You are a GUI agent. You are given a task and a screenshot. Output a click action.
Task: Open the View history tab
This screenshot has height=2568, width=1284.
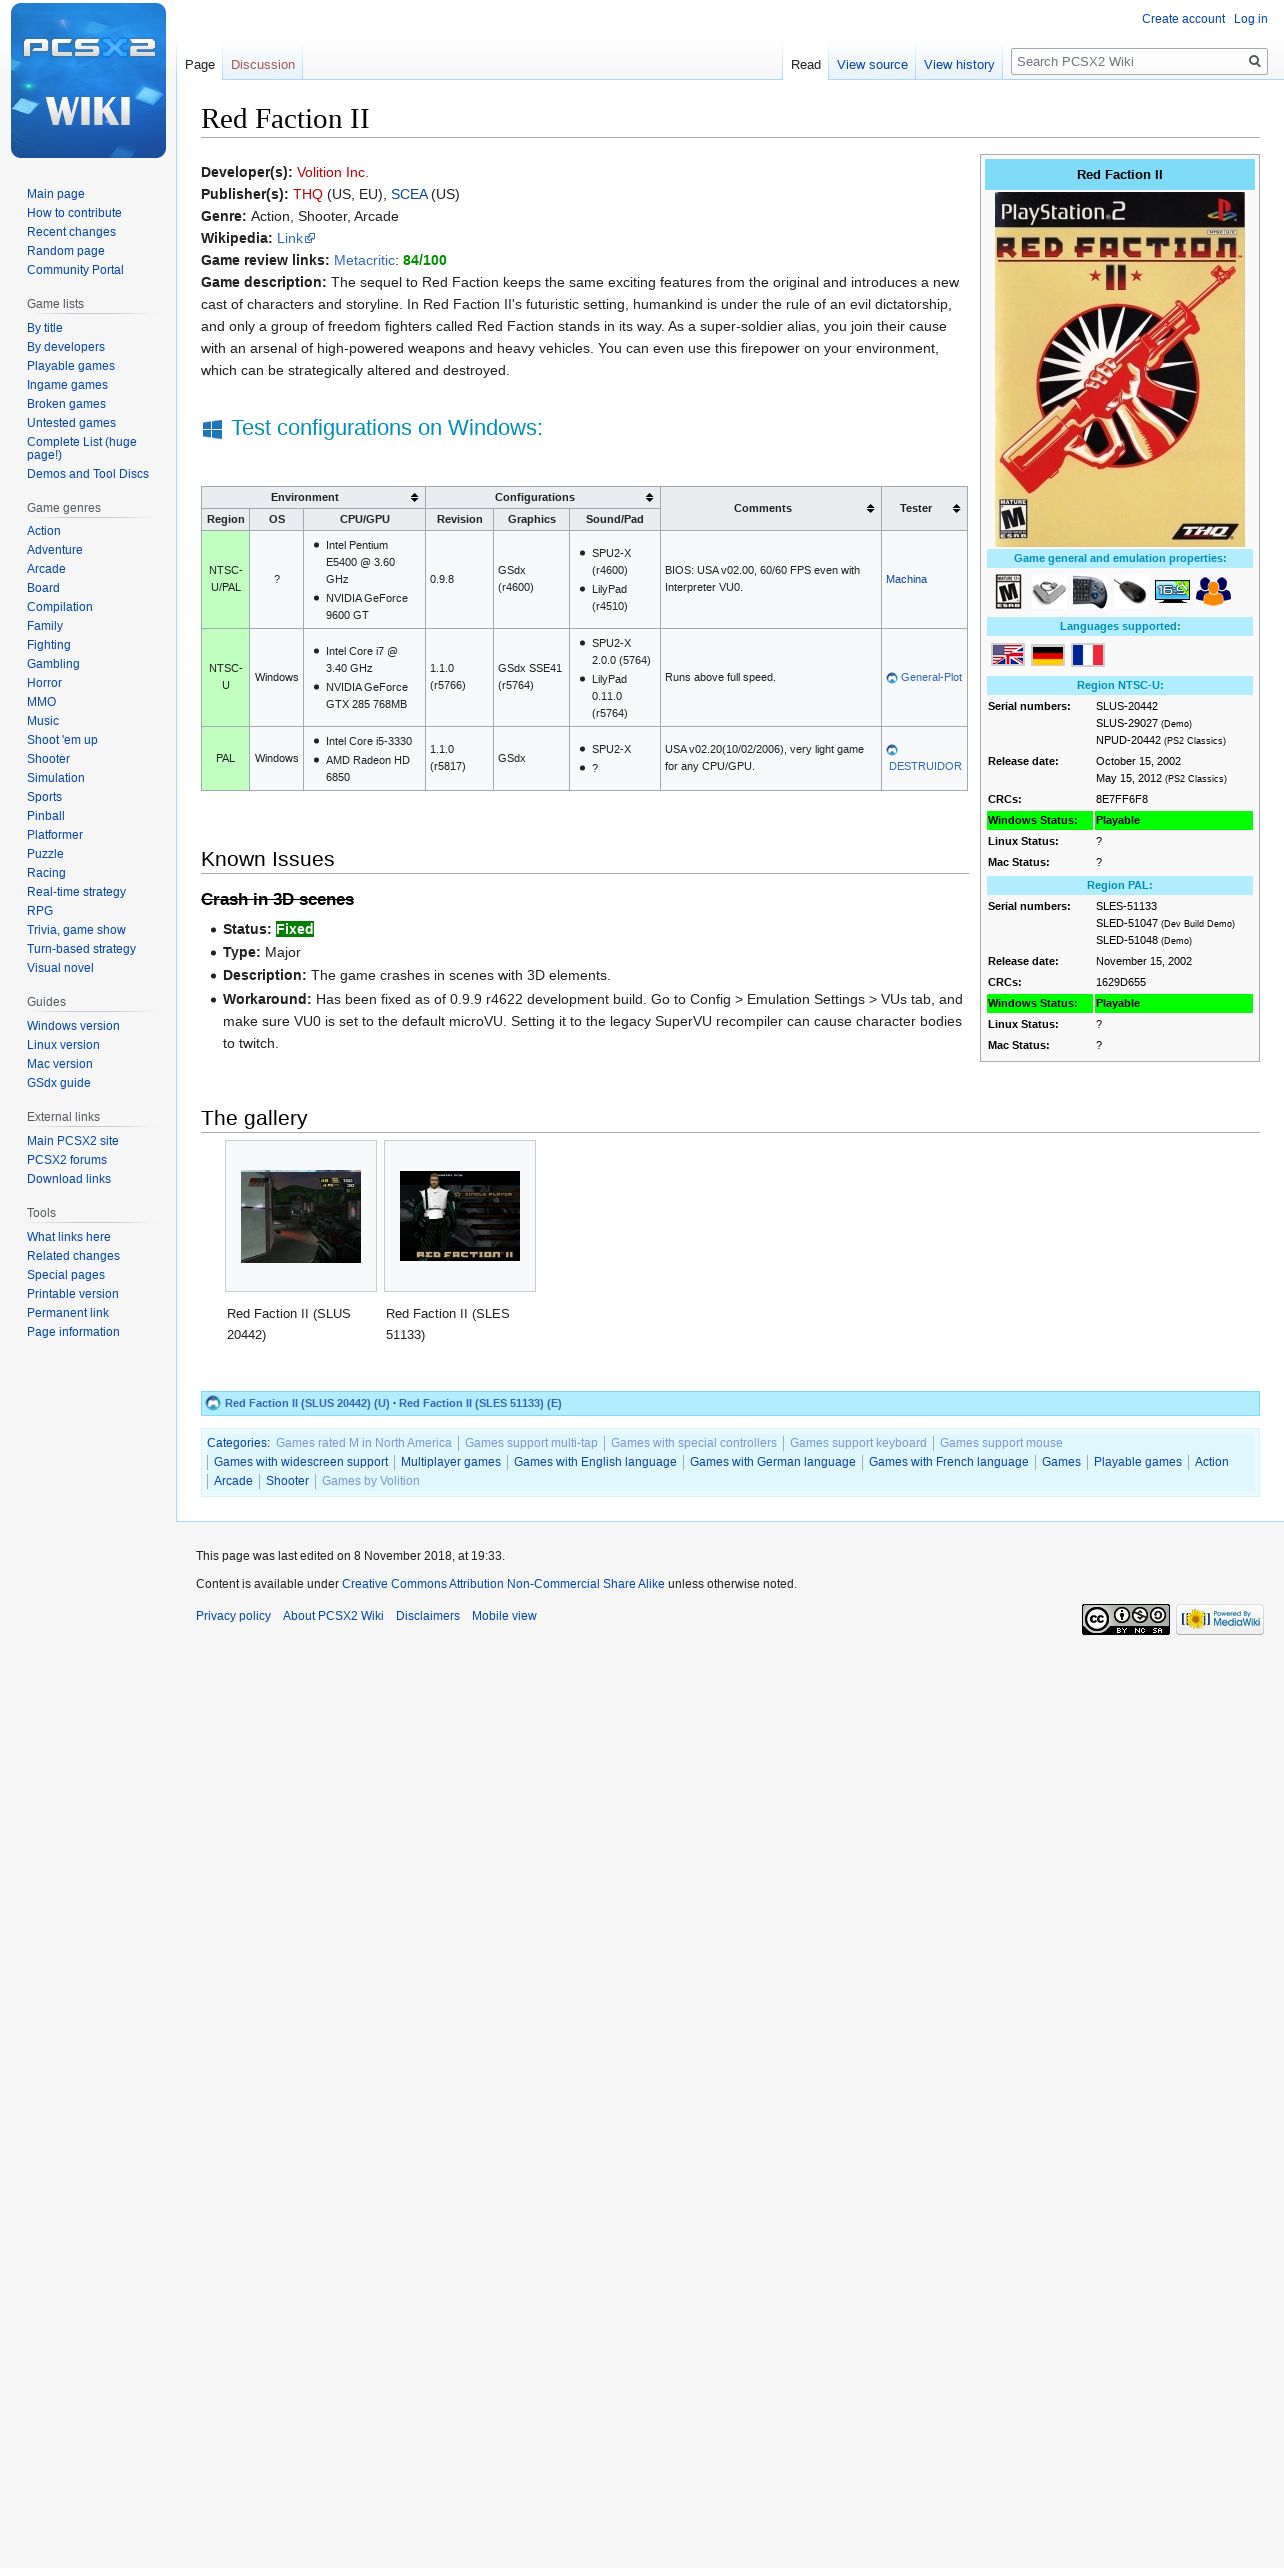(959, 64)
